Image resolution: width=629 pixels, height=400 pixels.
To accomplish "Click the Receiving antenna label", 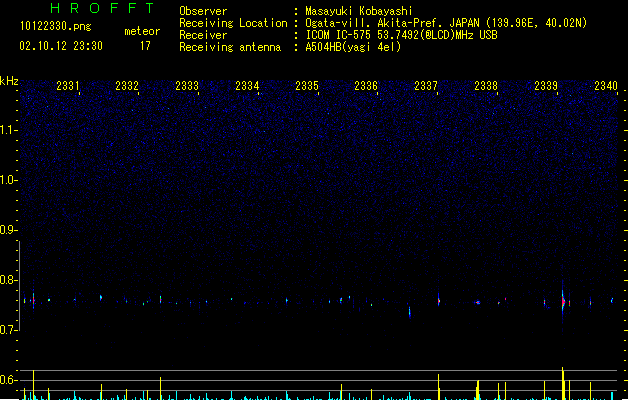I will click(x=230, y=47).
